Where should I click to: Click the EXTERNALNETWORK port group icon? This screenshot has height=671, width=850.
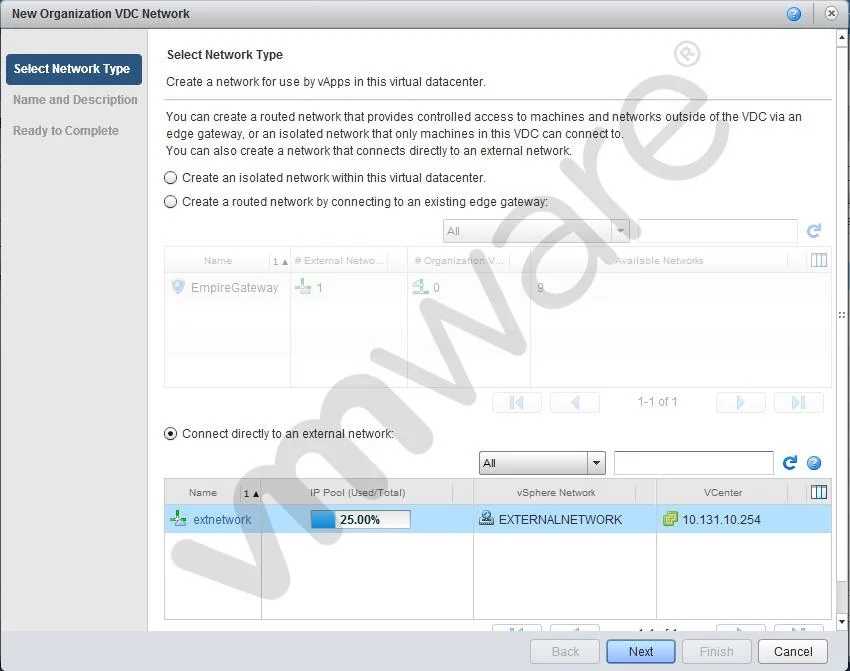pyautogui.click(x=486, y=518)
